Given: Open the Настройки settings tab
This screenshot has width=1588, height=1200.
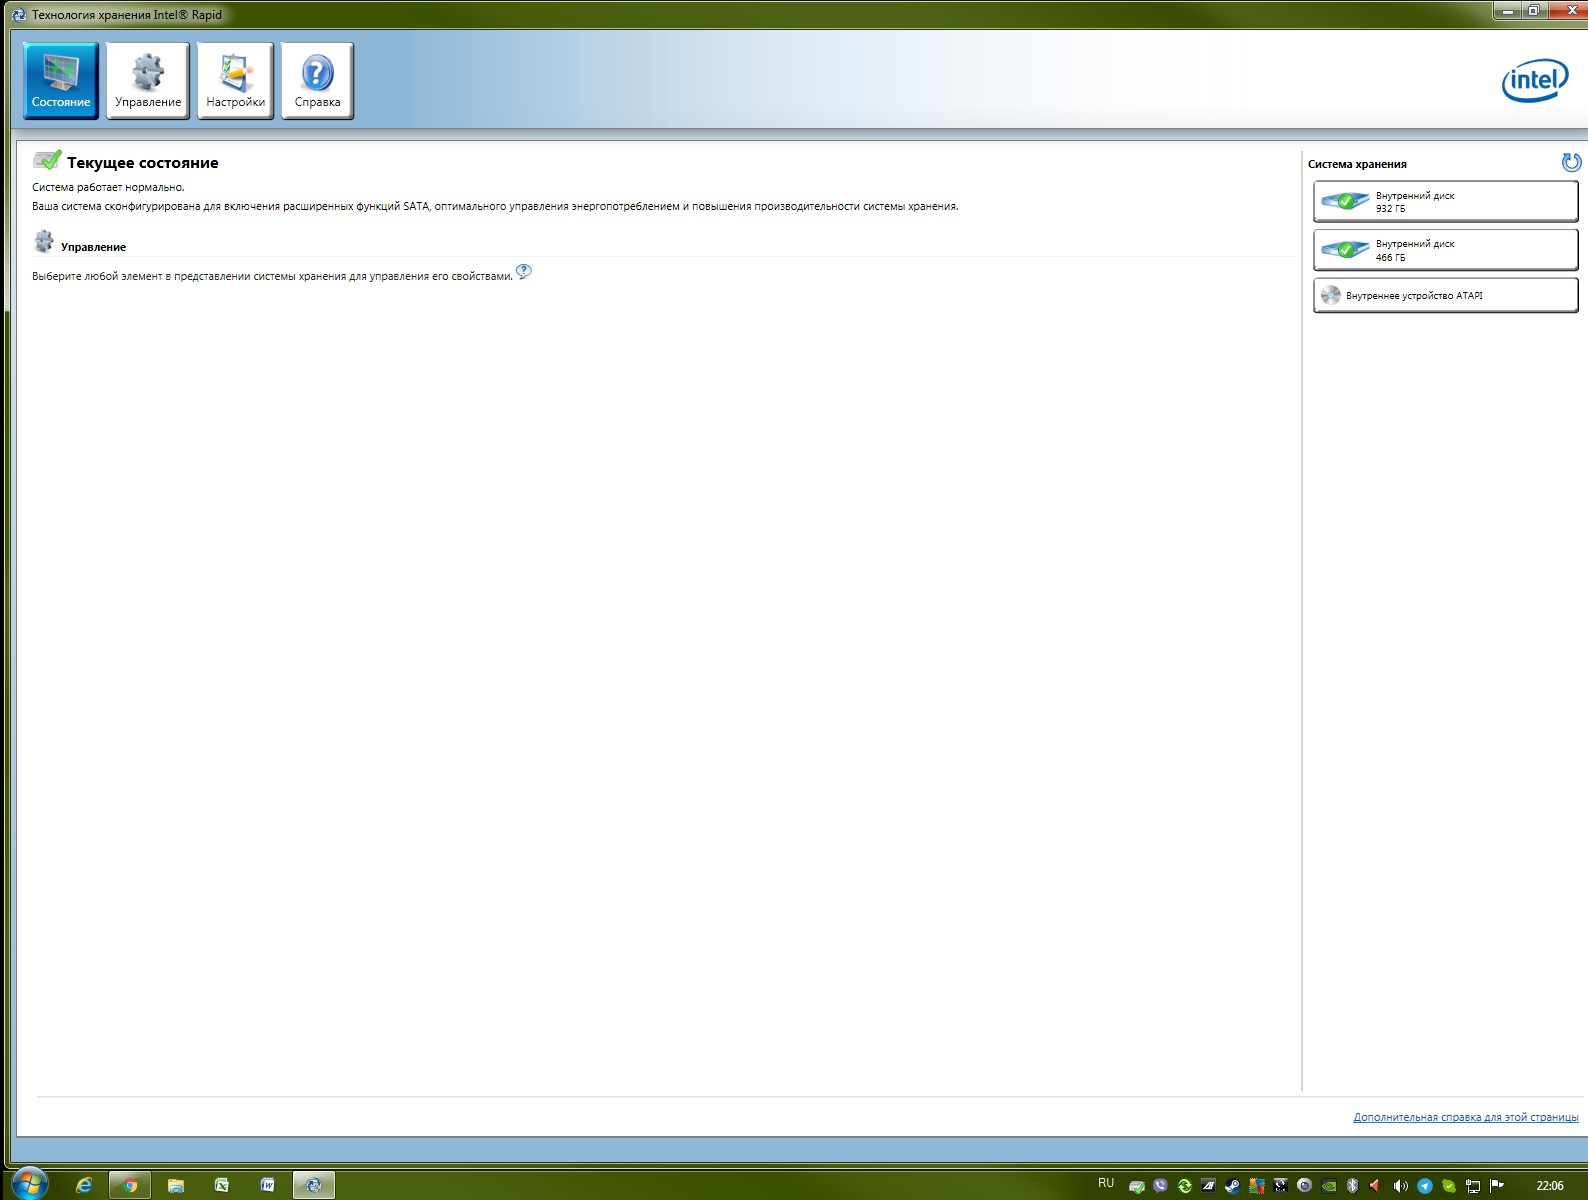Looking at the screenshot, I should click(235, 81).
